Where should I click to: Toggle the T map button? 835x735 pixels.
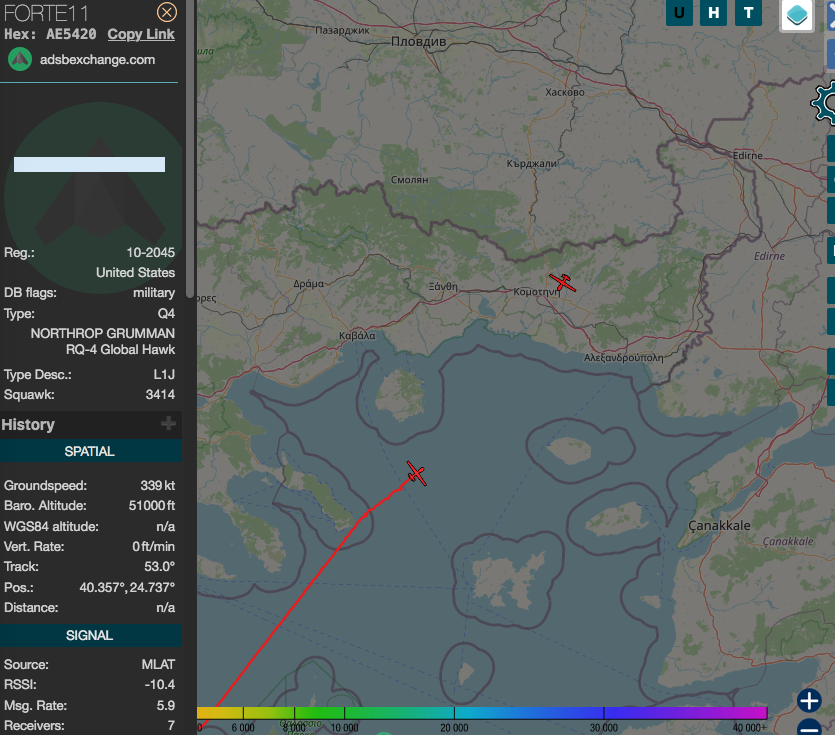[748, 12]
